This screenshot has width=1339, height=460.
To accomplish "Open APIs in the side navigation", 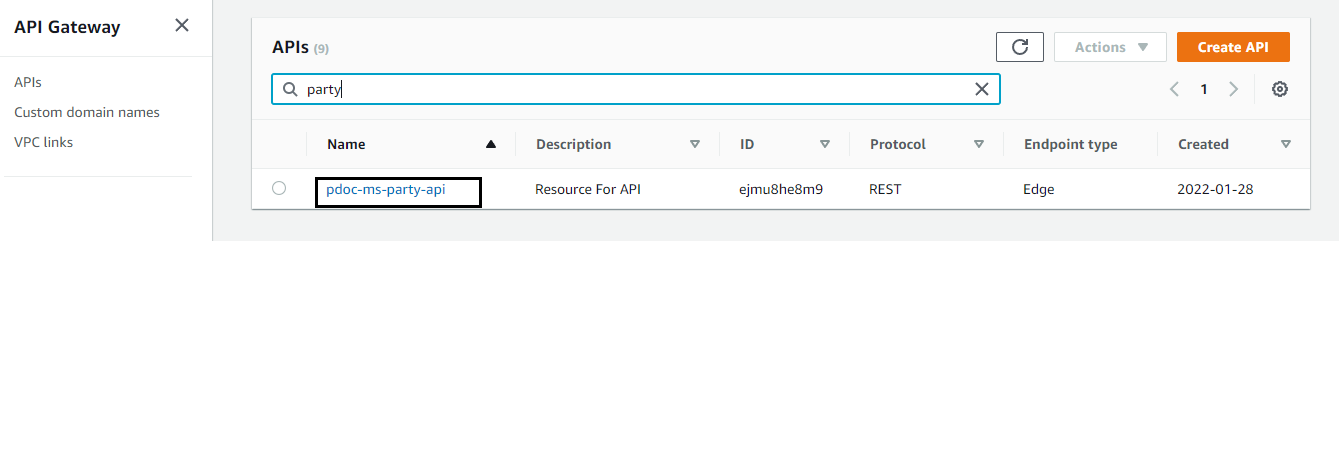I will [x=28, y=82].
